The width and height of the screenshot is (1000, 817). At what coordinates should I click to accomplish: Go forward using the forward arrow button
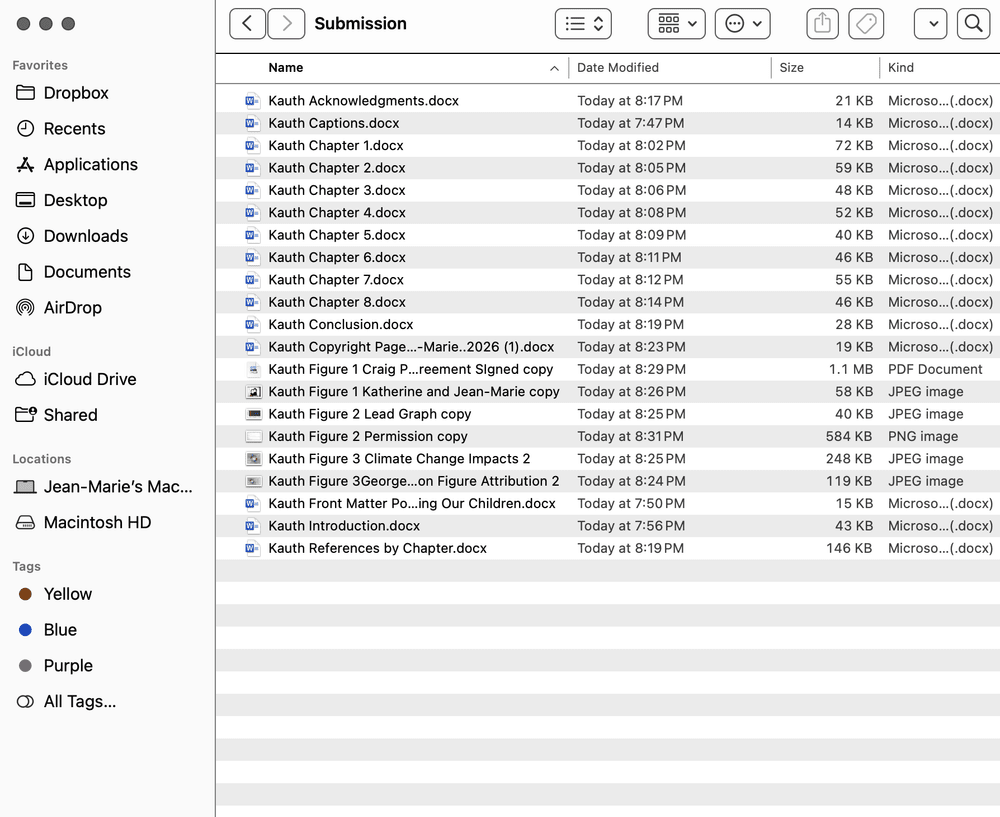(286, 24)
